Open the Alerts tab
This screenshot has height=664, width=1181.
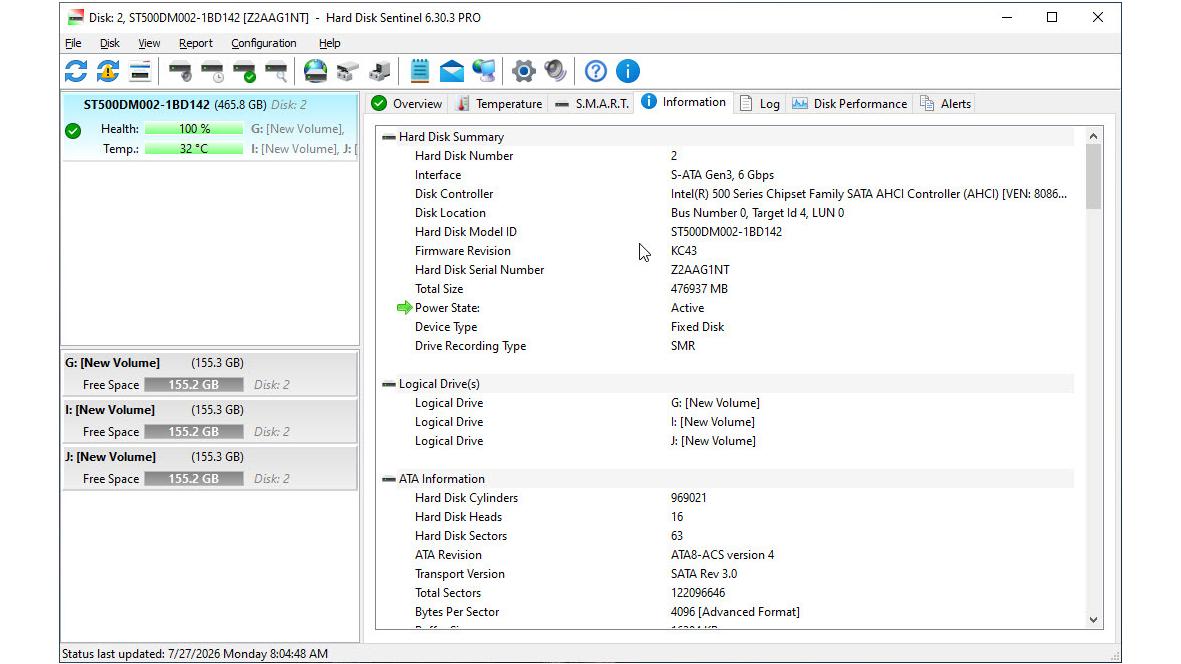click(x=945, y=104)
